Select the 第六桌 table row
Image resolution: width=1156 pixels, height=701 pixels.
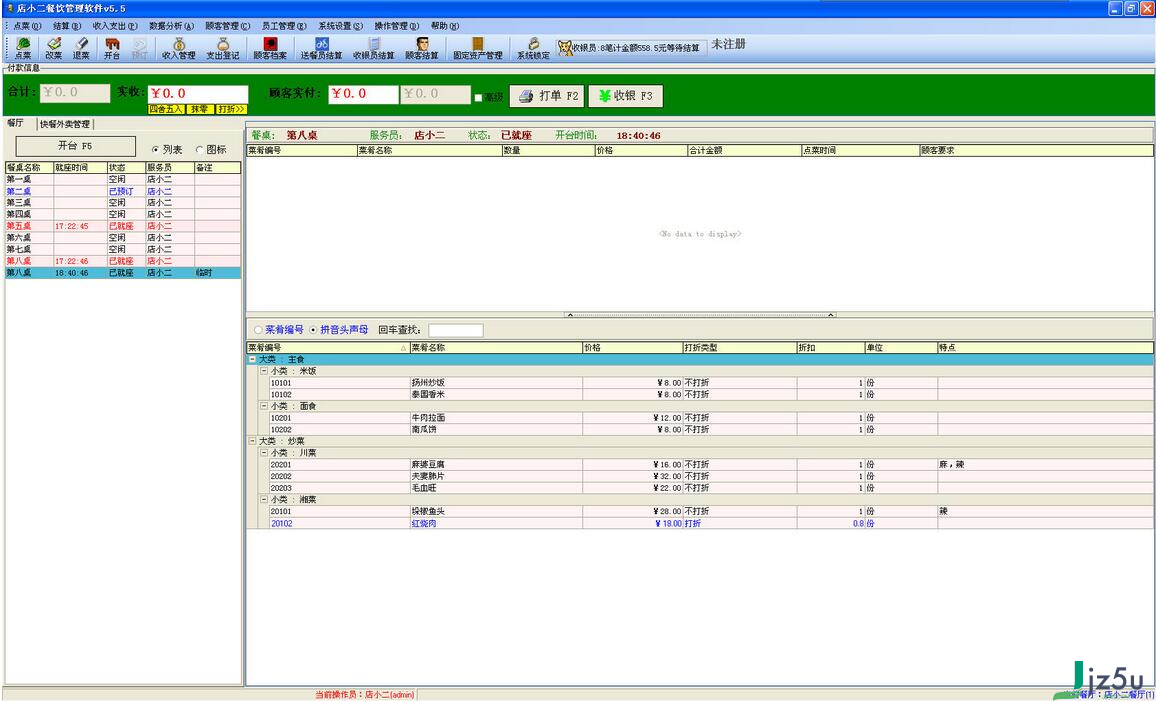pos(123,237)
